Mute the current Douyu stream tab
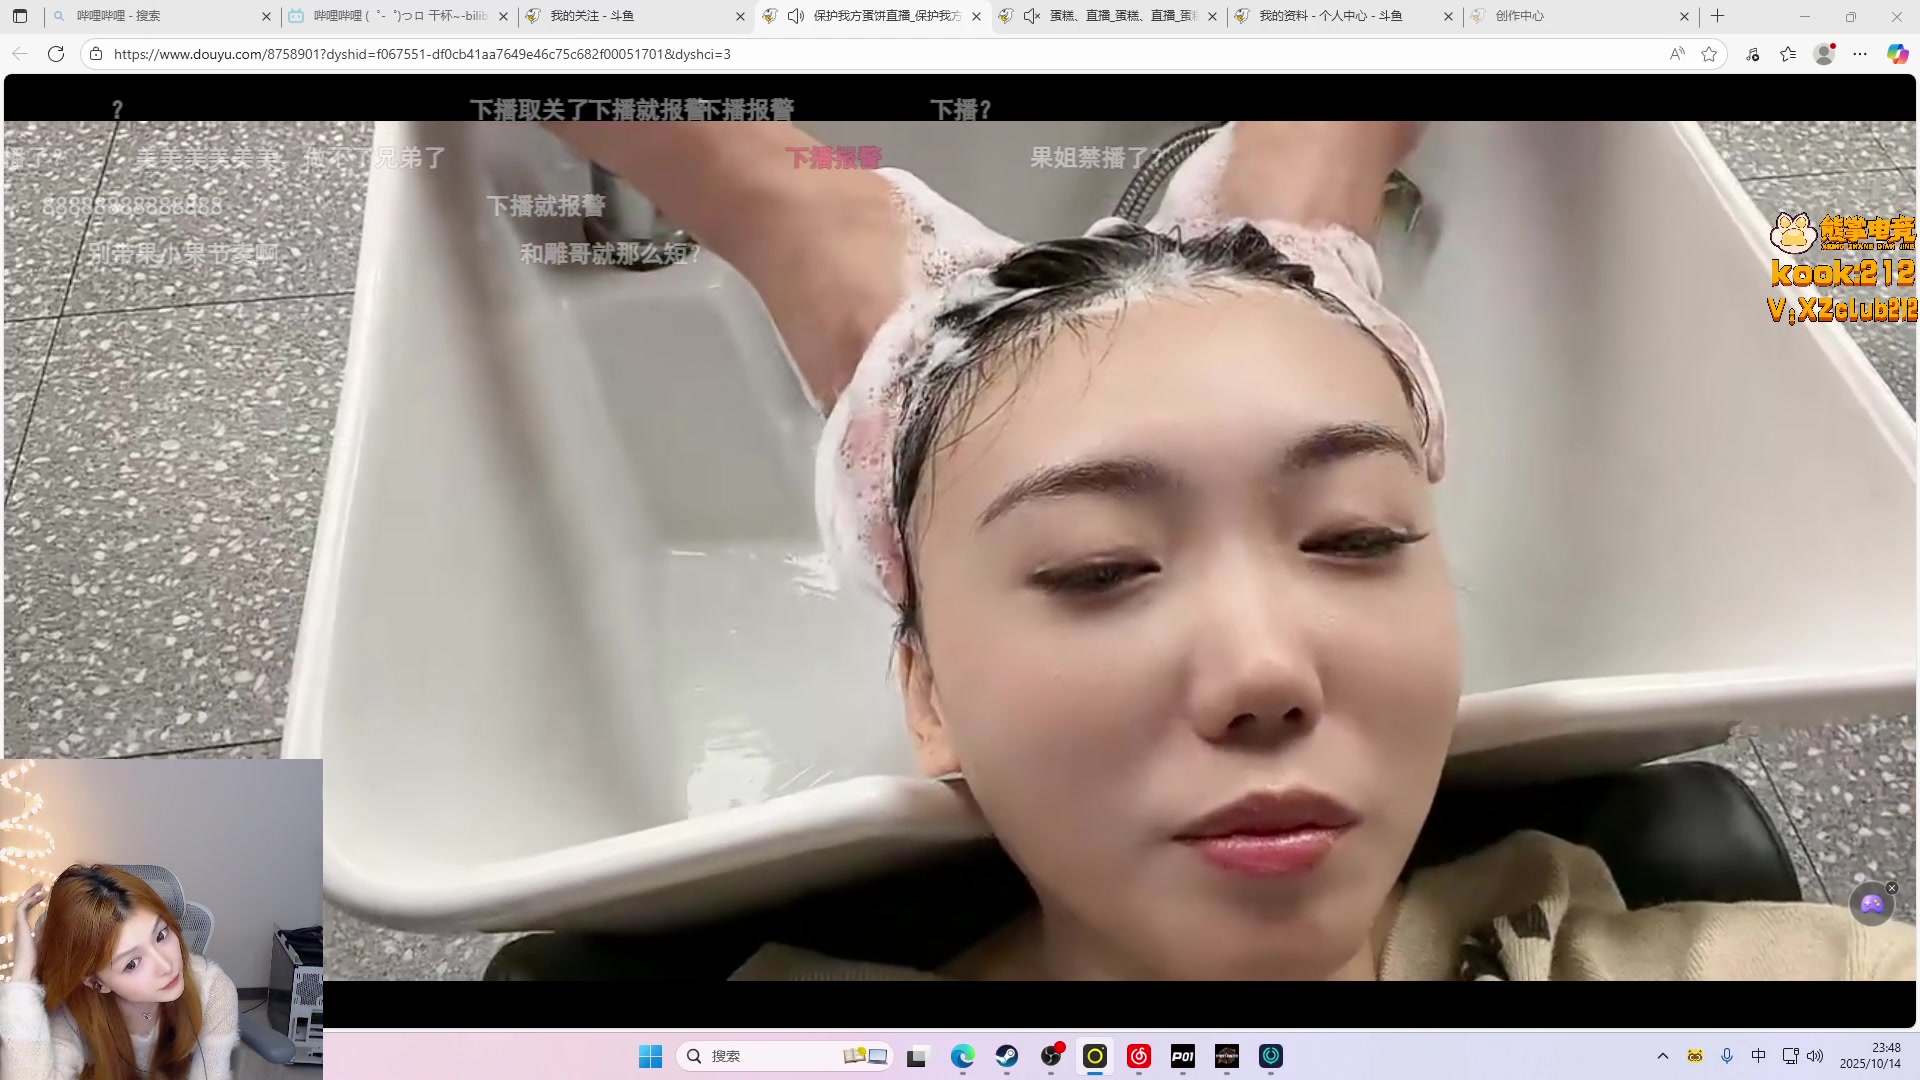 [796, 16]
